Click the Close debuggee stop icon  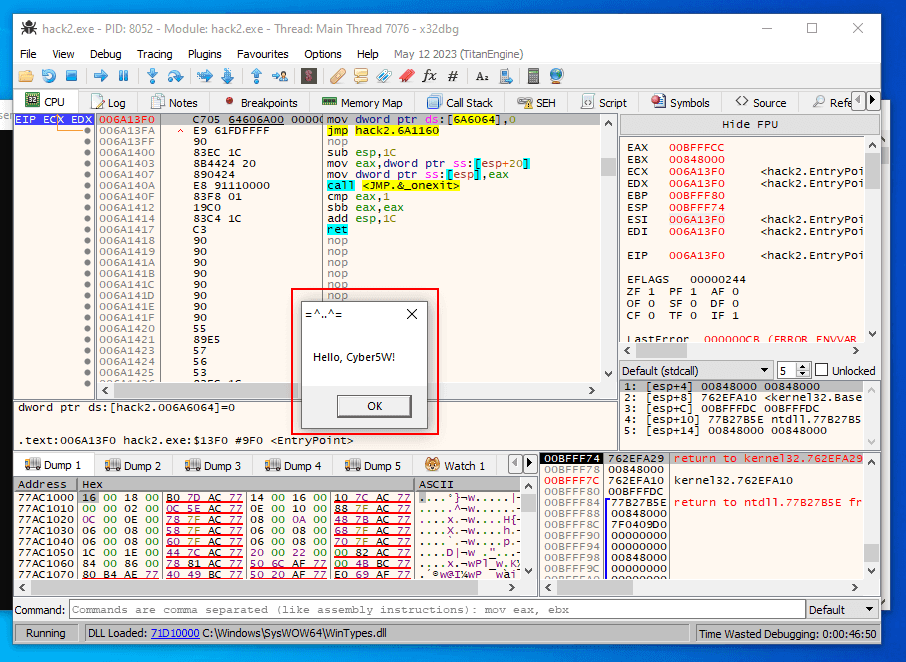[x=72, y=75]
